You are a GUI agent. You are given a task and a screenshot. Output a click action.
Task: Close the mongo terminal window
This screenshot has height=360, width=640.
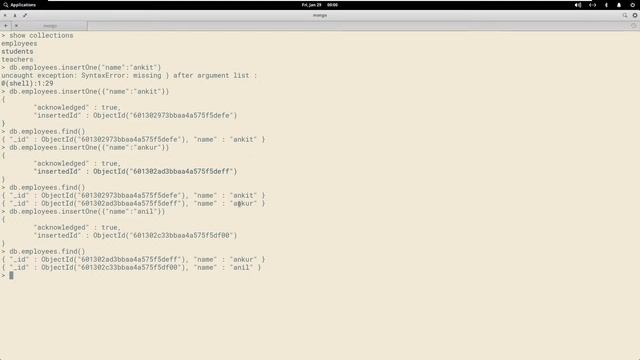point(5,15)
